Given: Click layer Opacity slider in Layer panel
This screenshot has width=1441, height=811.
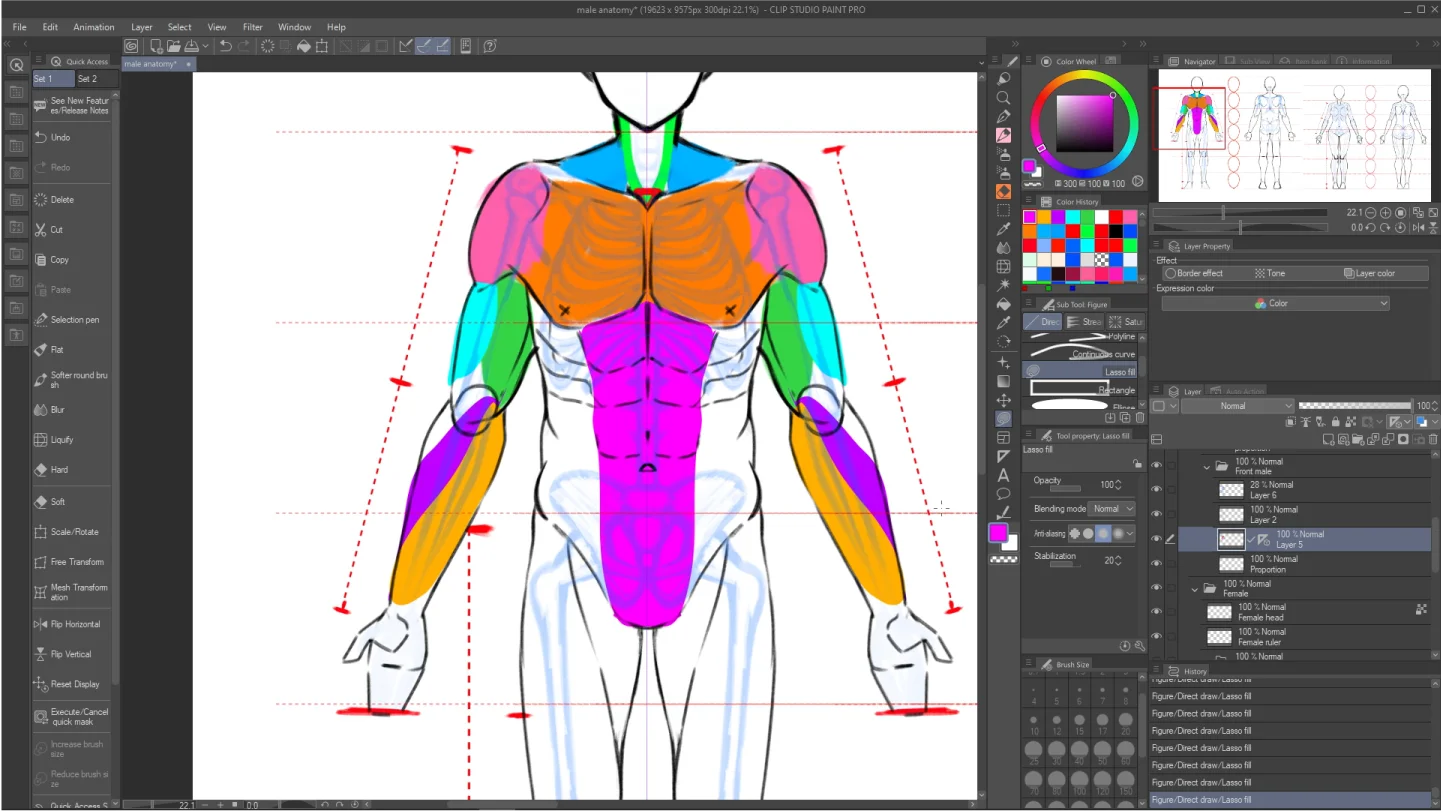Looking at the screenshot, I should click(x=1354, y=406).
